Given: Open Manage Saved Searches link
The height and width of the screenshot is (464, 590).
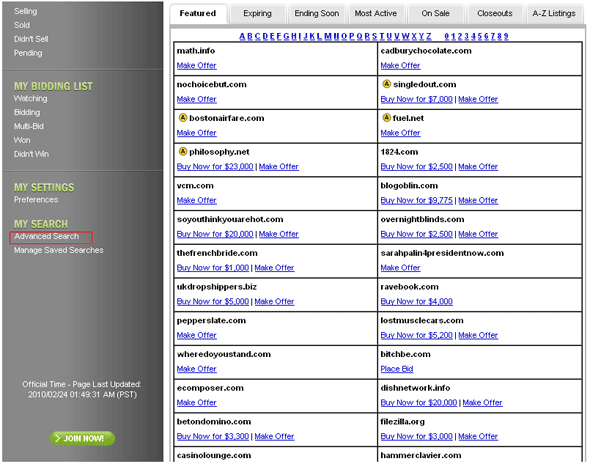Looking at the screenshot, I should click(x=58, y=250).
